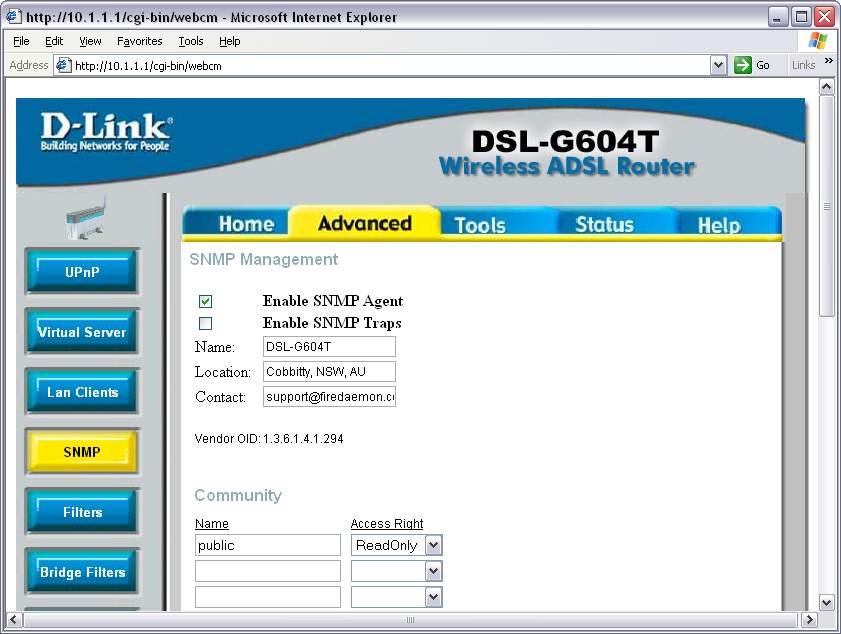
Task: Enable SNMP Agent checkbox
Action: (x=205, y=301)
